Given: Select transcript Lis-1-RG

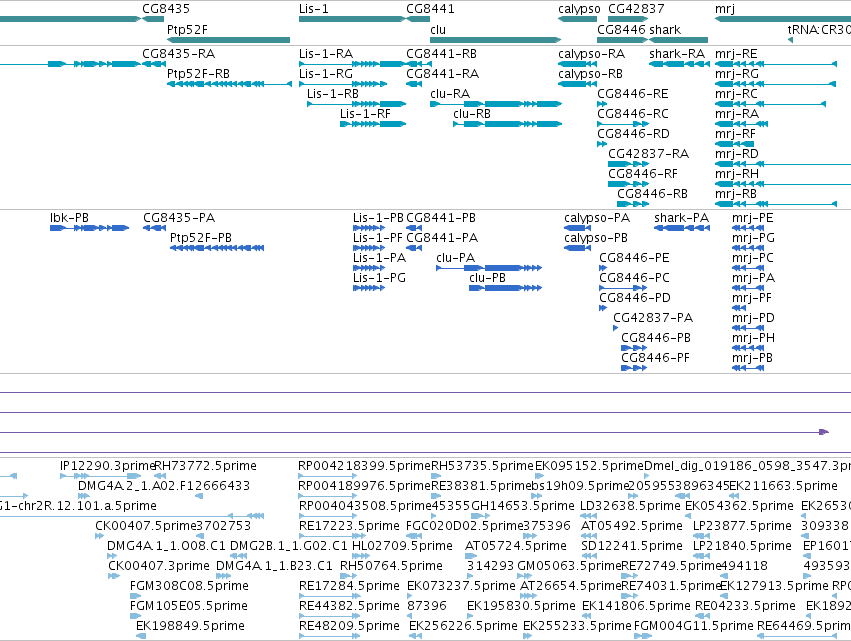Looking at the screenshot, I should point(343,84).
